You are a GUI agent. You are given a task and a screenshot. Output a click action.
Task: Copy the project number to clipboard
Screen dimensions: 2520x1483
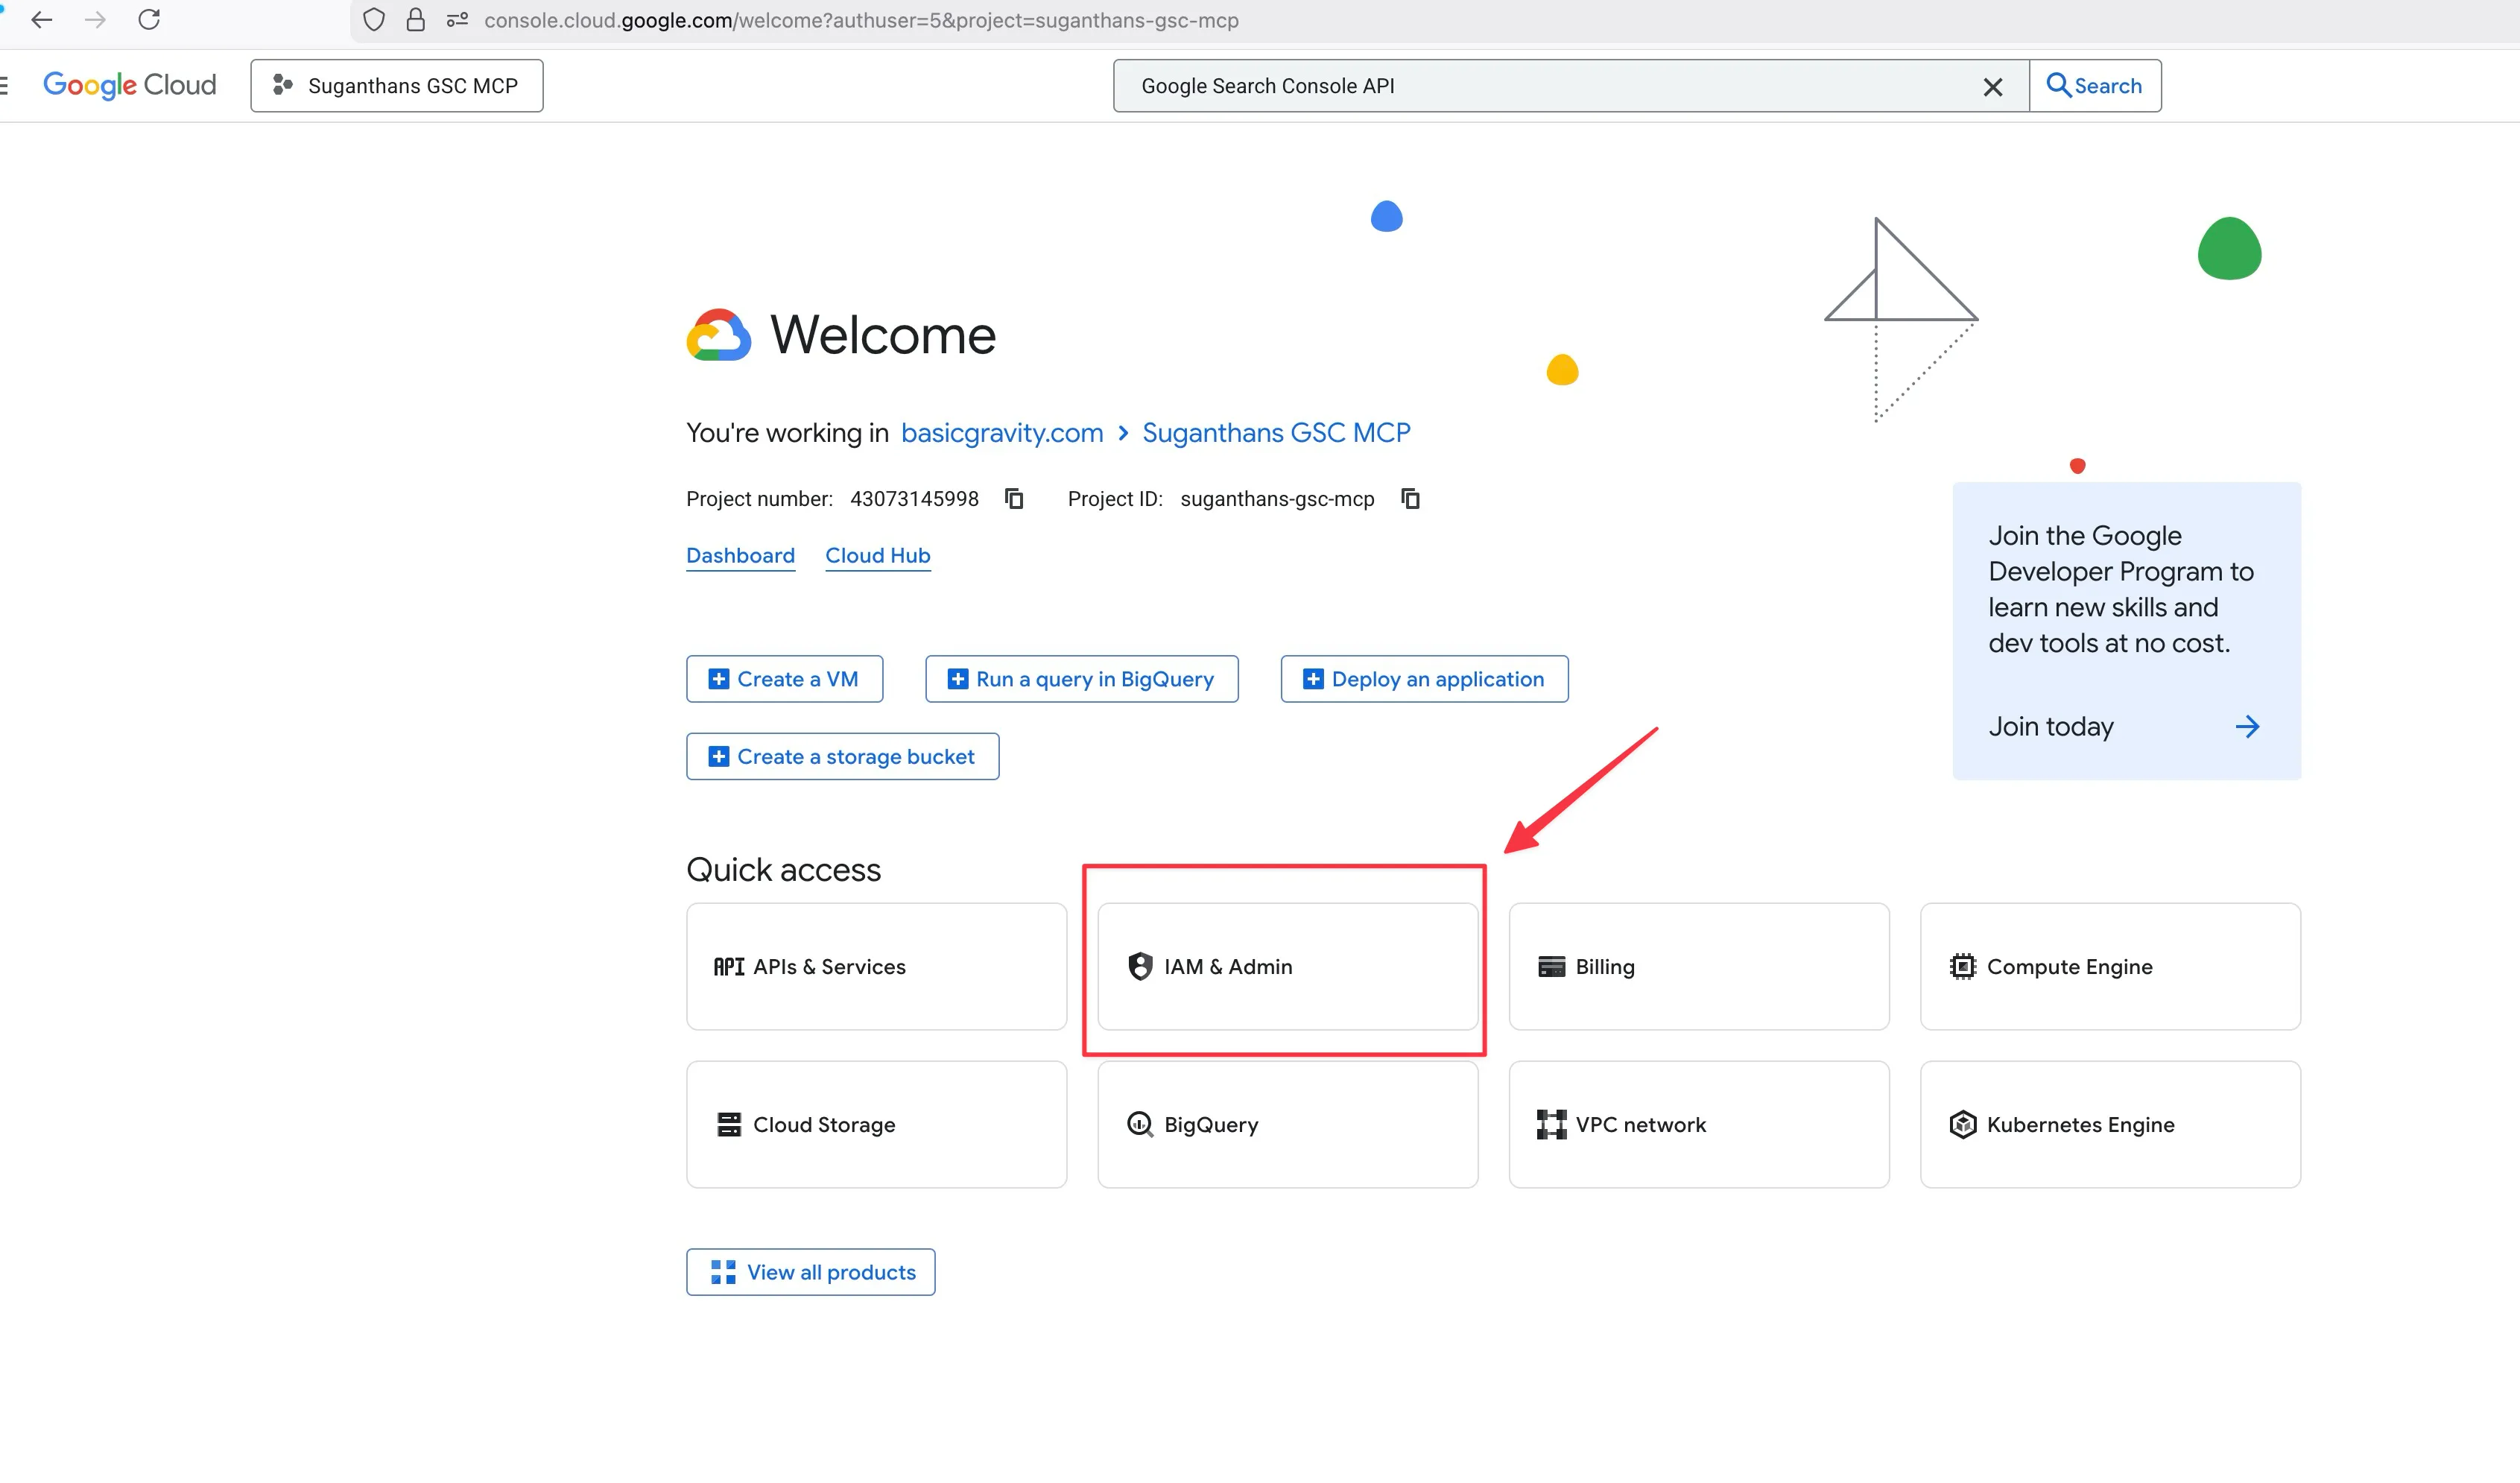click(1014, 498)
